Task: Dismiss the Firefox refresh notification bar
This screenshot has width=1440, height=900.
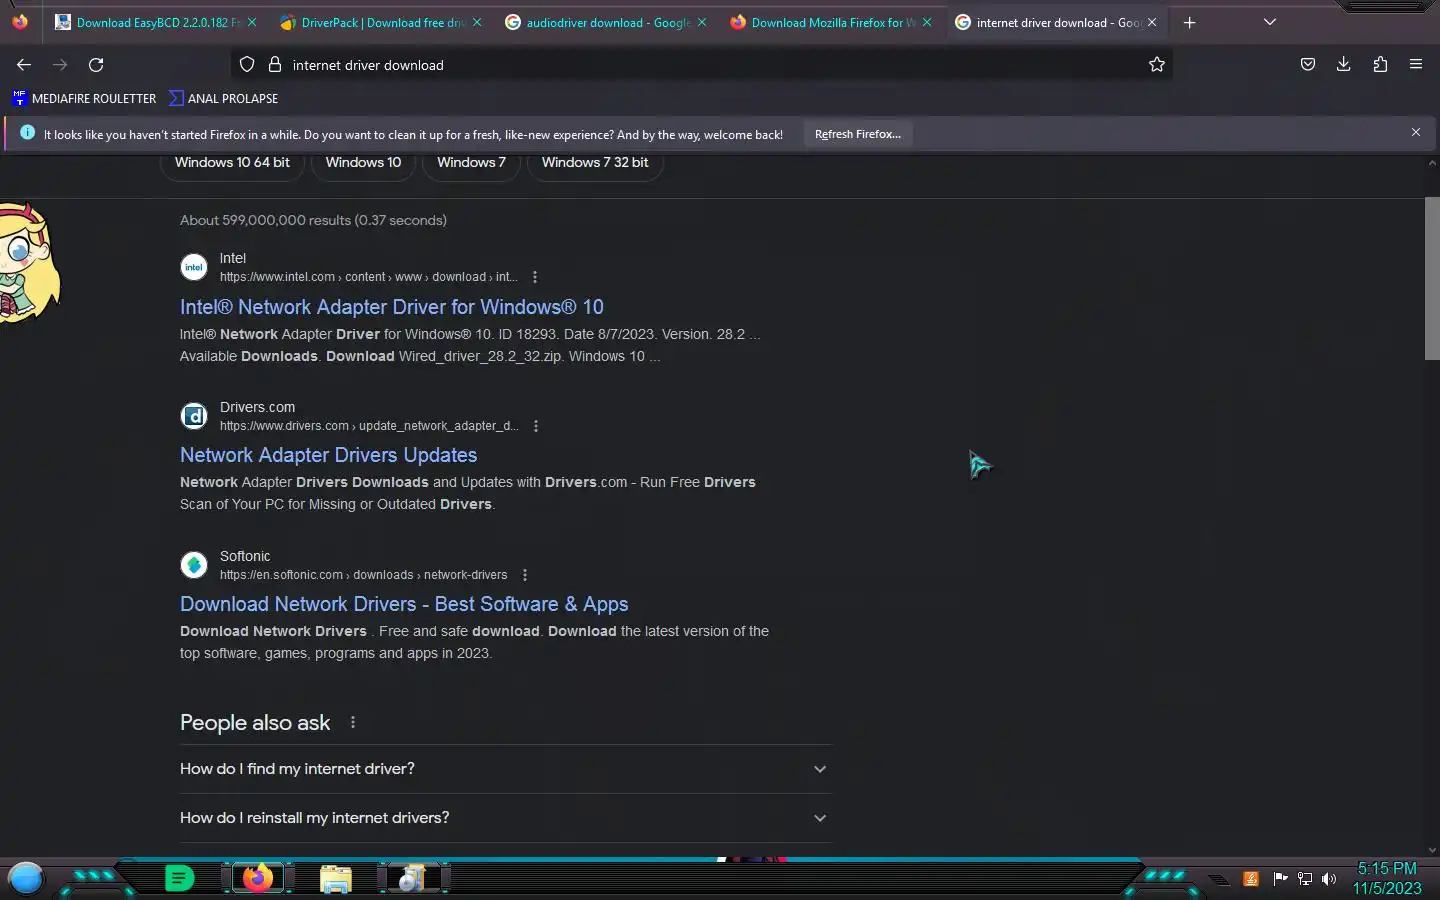Action: [x=1416, y=132]
